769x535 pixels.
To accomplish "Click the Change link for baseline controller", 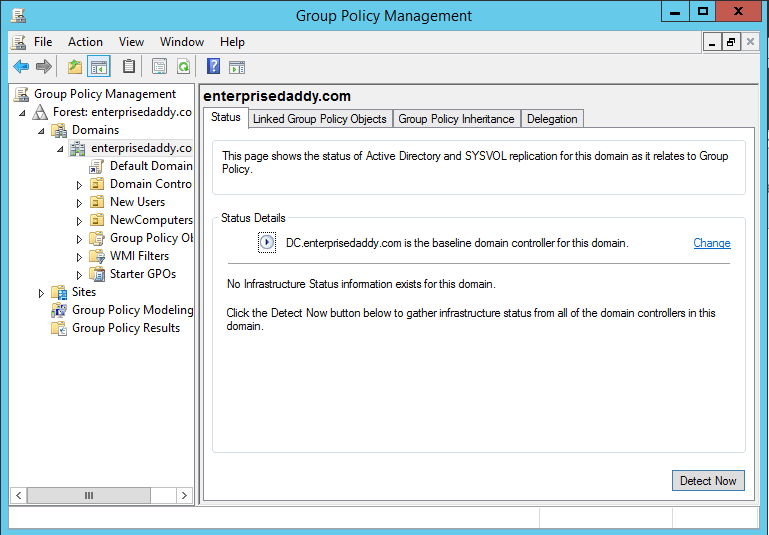I will pyautogui.click(x=711, y=243).
